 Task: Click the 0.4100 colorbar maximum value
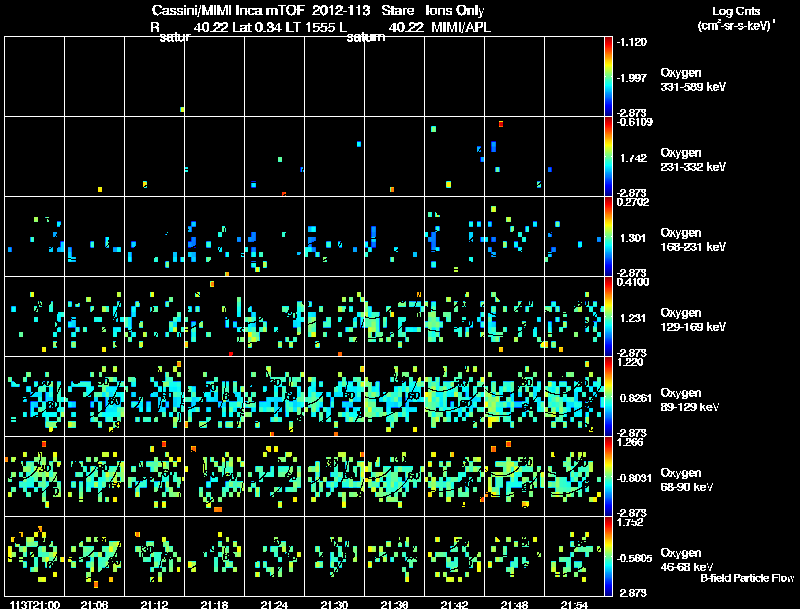click(633, 282)
